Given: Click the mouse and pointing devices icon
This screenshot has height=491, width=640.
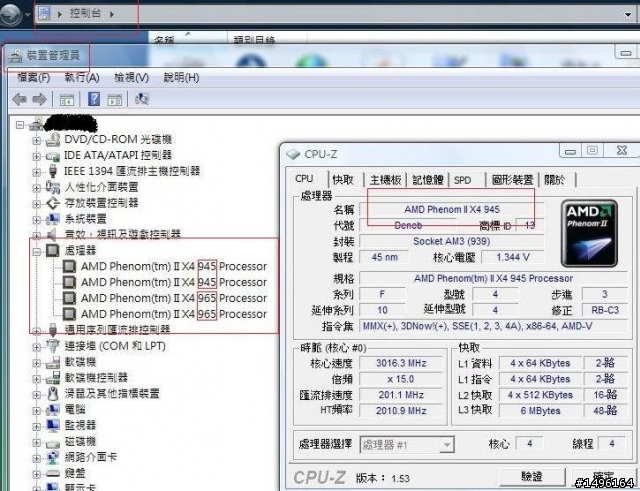Looking at the screenshot, I should (53, 393).
